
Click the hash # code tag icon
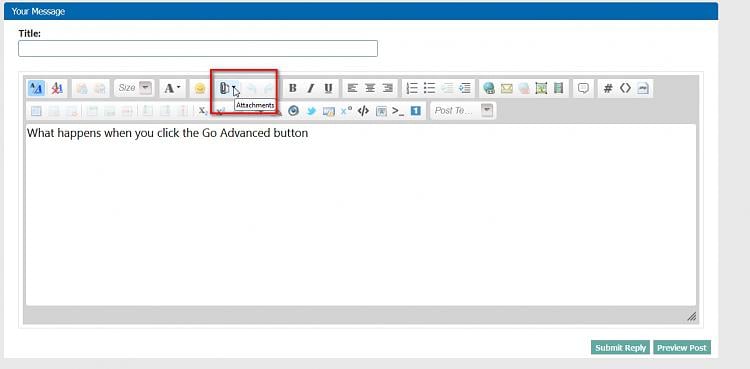tap(608, 88)
